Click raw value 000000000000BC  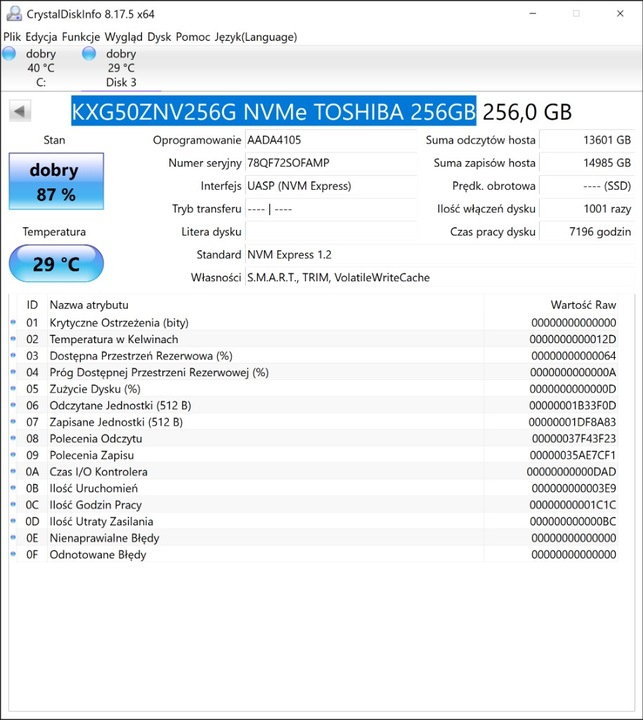click(x=573, y=521)
